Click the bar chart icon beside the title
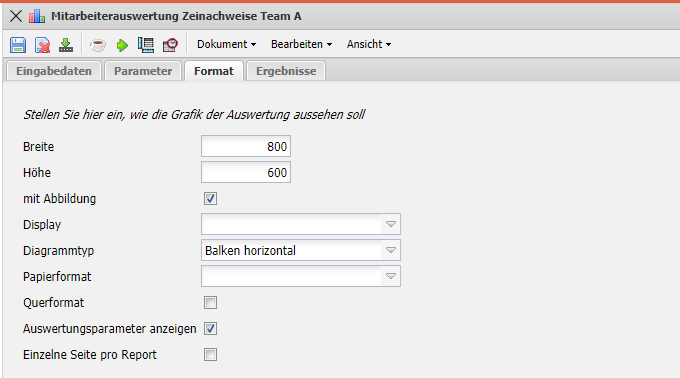The height and width of the screenshot is (378, 680). pyautogui.click(x=37, y=16)
